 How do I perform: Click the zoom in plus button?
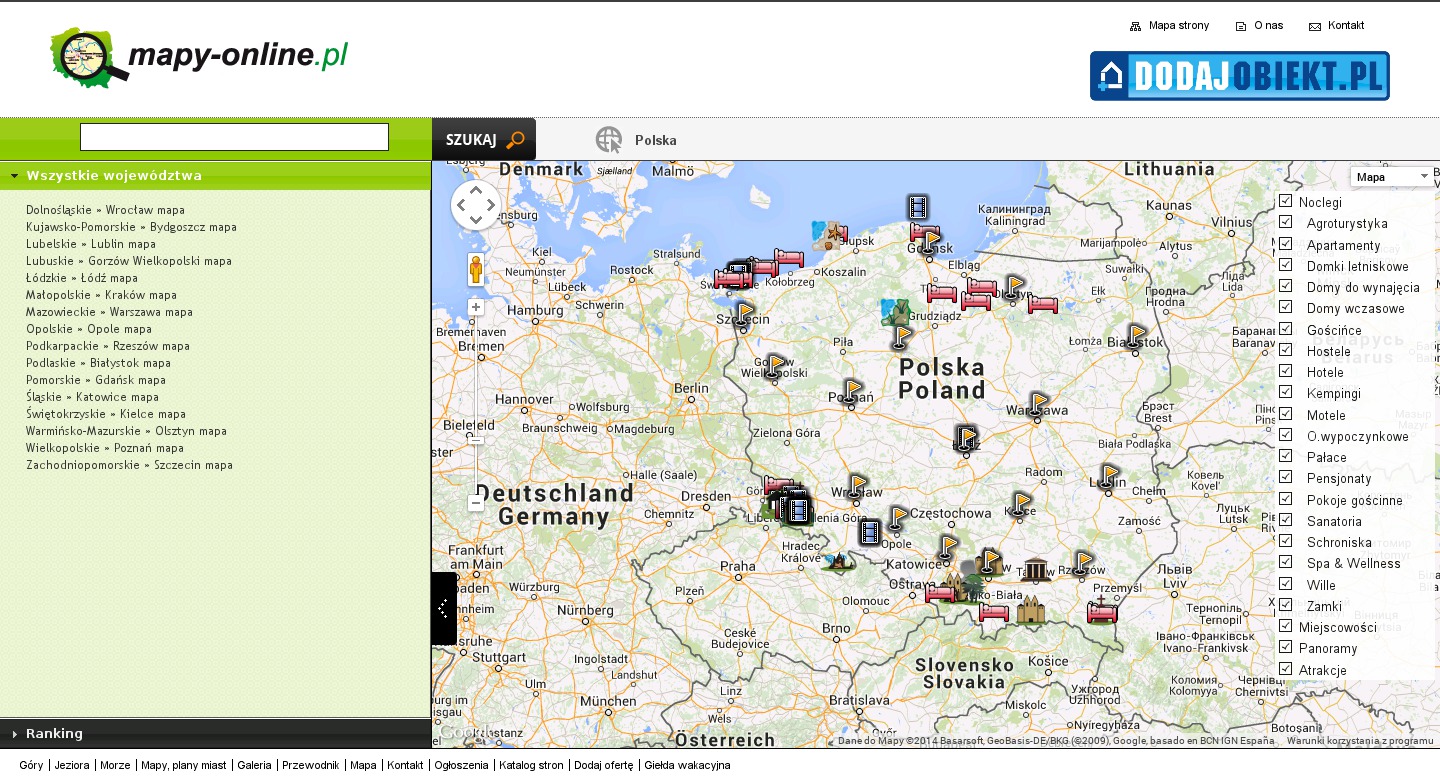point(476,308)
